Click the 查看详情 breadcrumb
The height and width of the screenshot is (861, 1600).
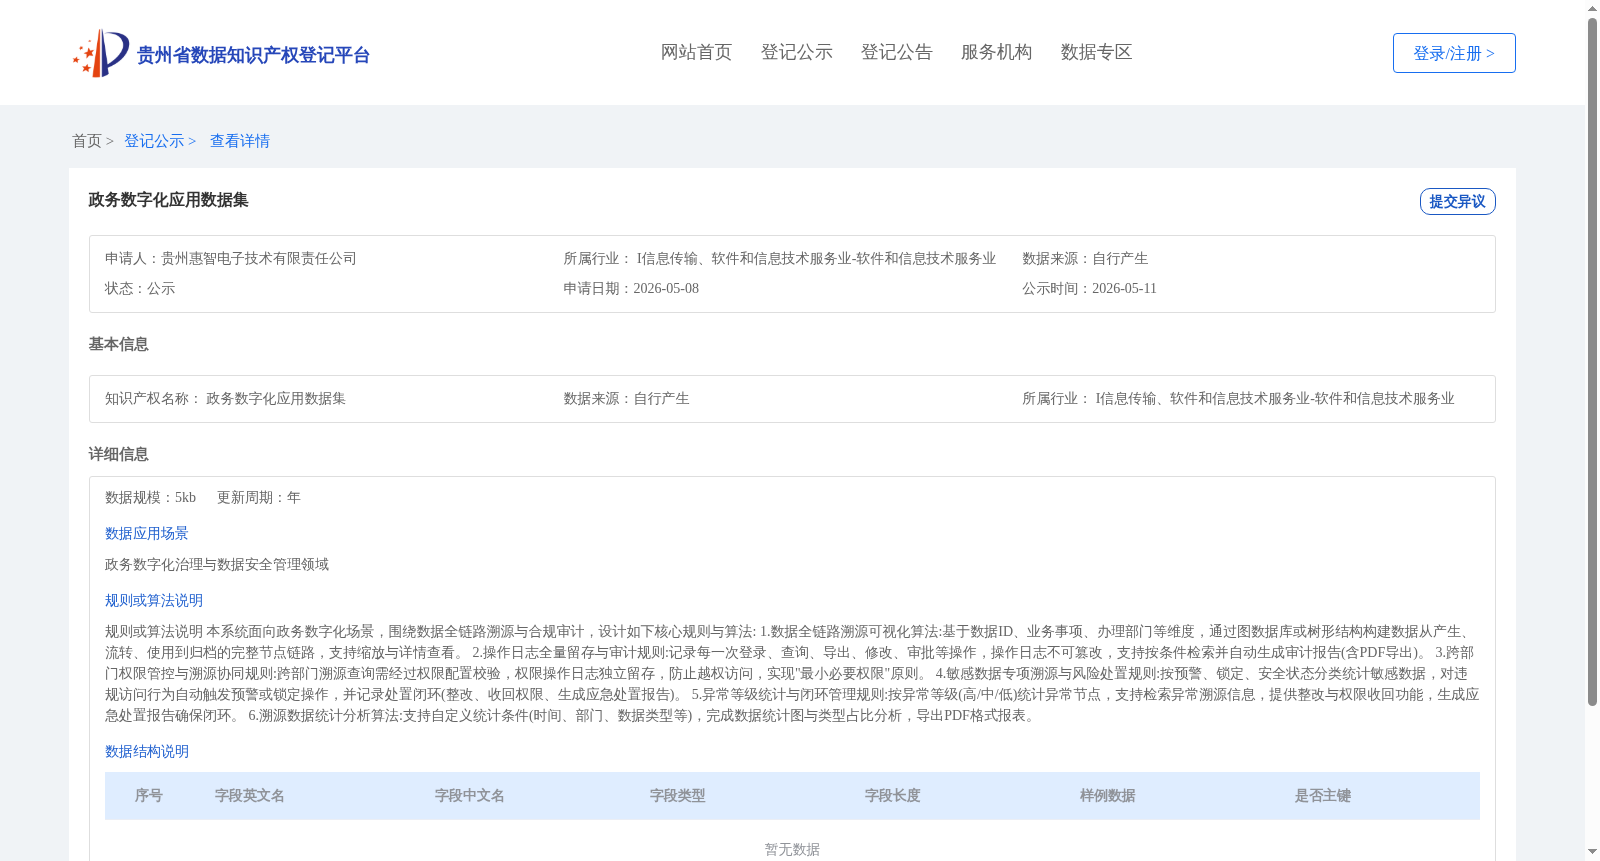tap(240, 141)
